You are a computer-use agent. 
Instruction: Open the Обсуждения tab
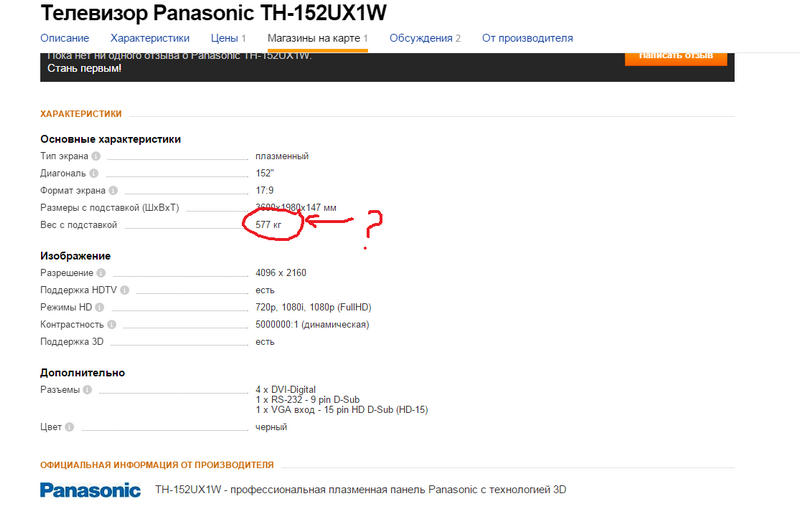click(x=425, y=38)
